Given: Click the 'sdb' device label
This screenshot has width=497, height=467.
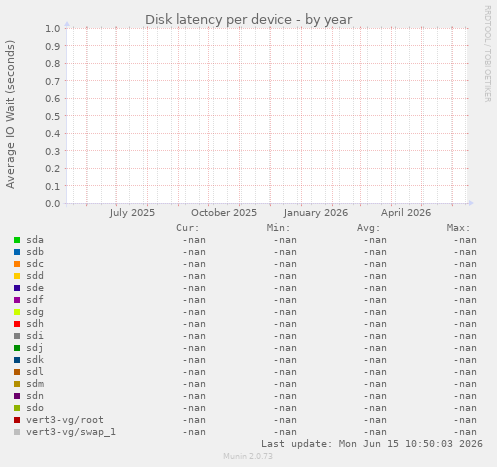Looking at the screenshot, I should click(x=35, y=252).
